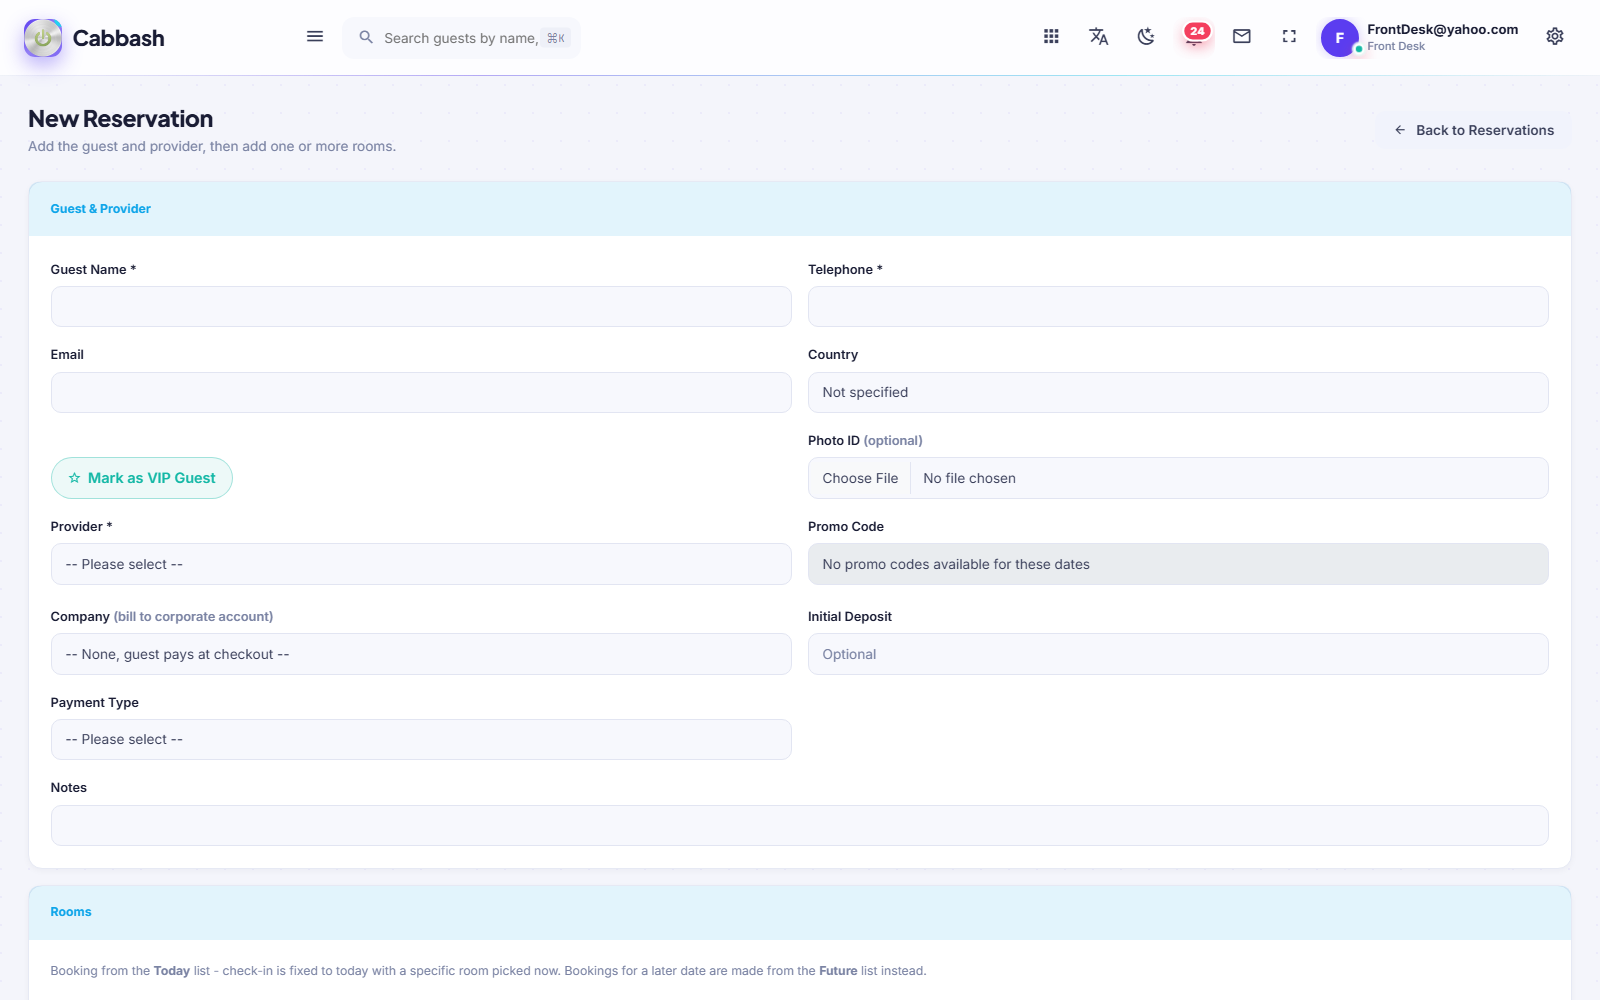Screen dimensions: 1600x1000
Task: Click into the Guest Name field
Action: [421, 307]
